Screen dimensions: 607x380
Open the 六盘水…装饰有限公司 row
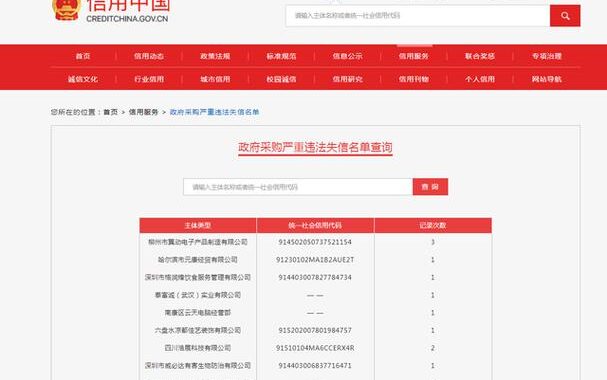(x=198, y=330)
